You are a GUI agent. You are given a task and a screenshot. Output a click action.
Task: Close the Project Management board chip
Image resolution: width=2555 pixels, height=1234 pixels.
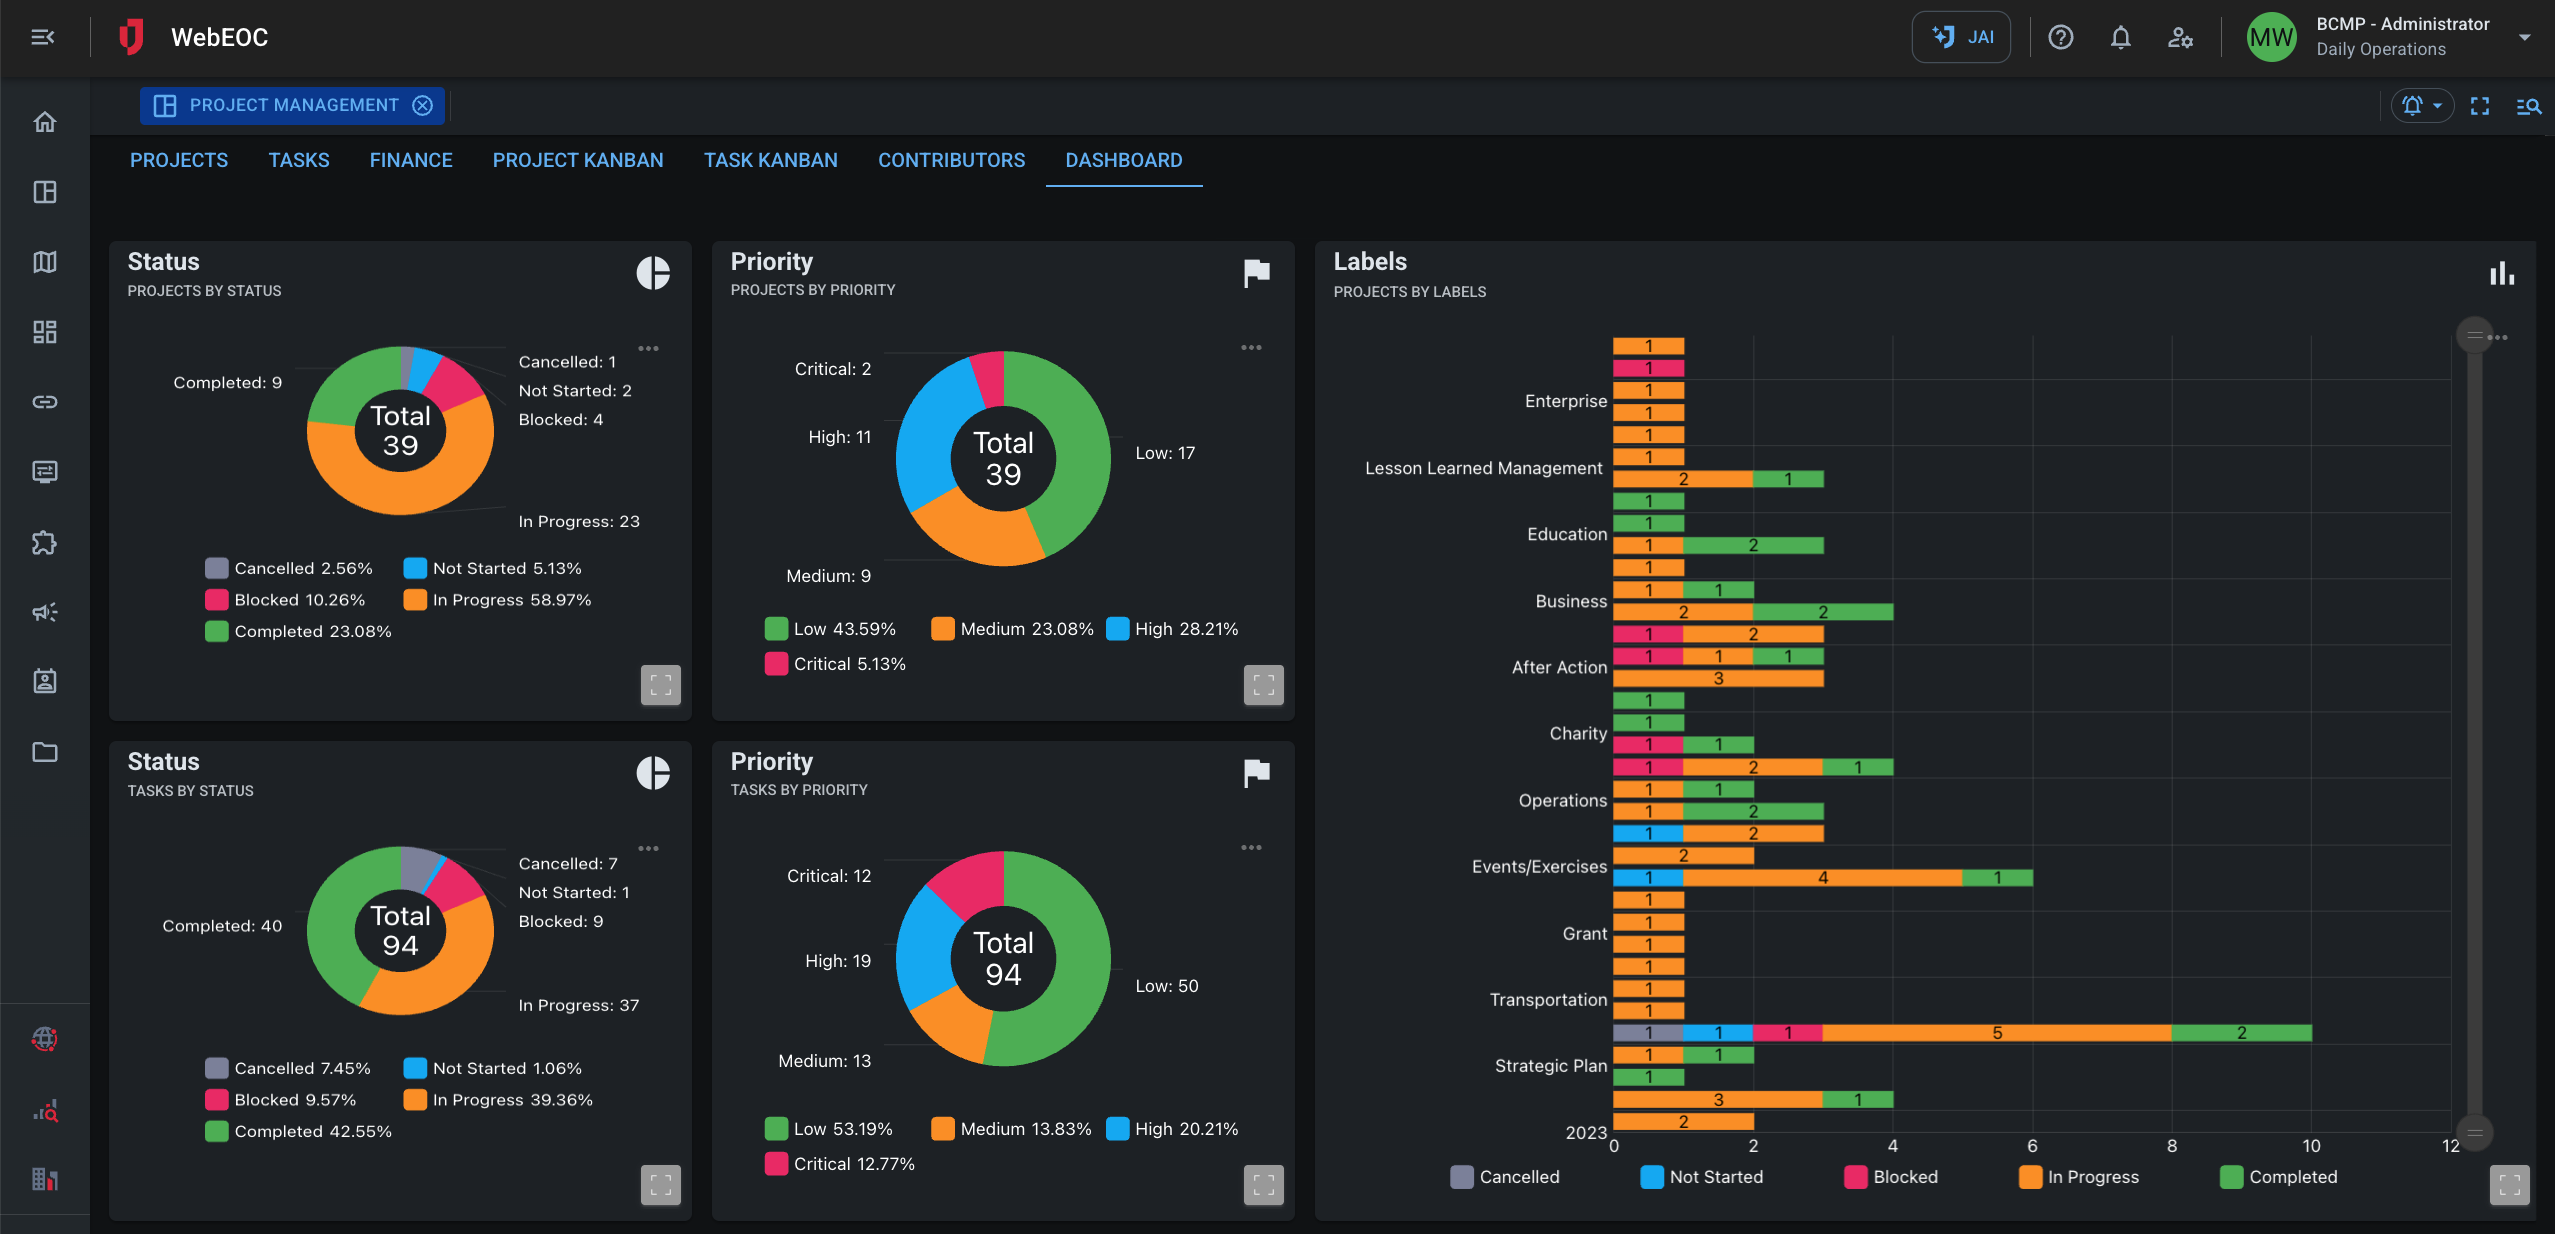[x=423, y=105]
